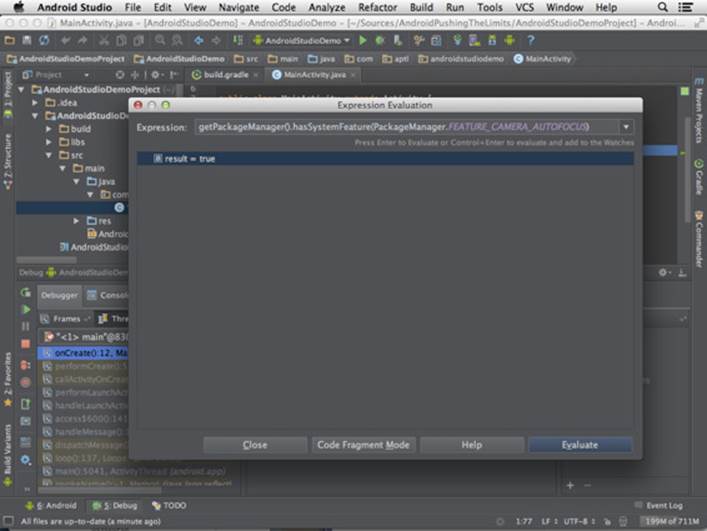707x531 pixels.
Task: Open the AVD Manager Android icon
Action: tap(510, 41)
